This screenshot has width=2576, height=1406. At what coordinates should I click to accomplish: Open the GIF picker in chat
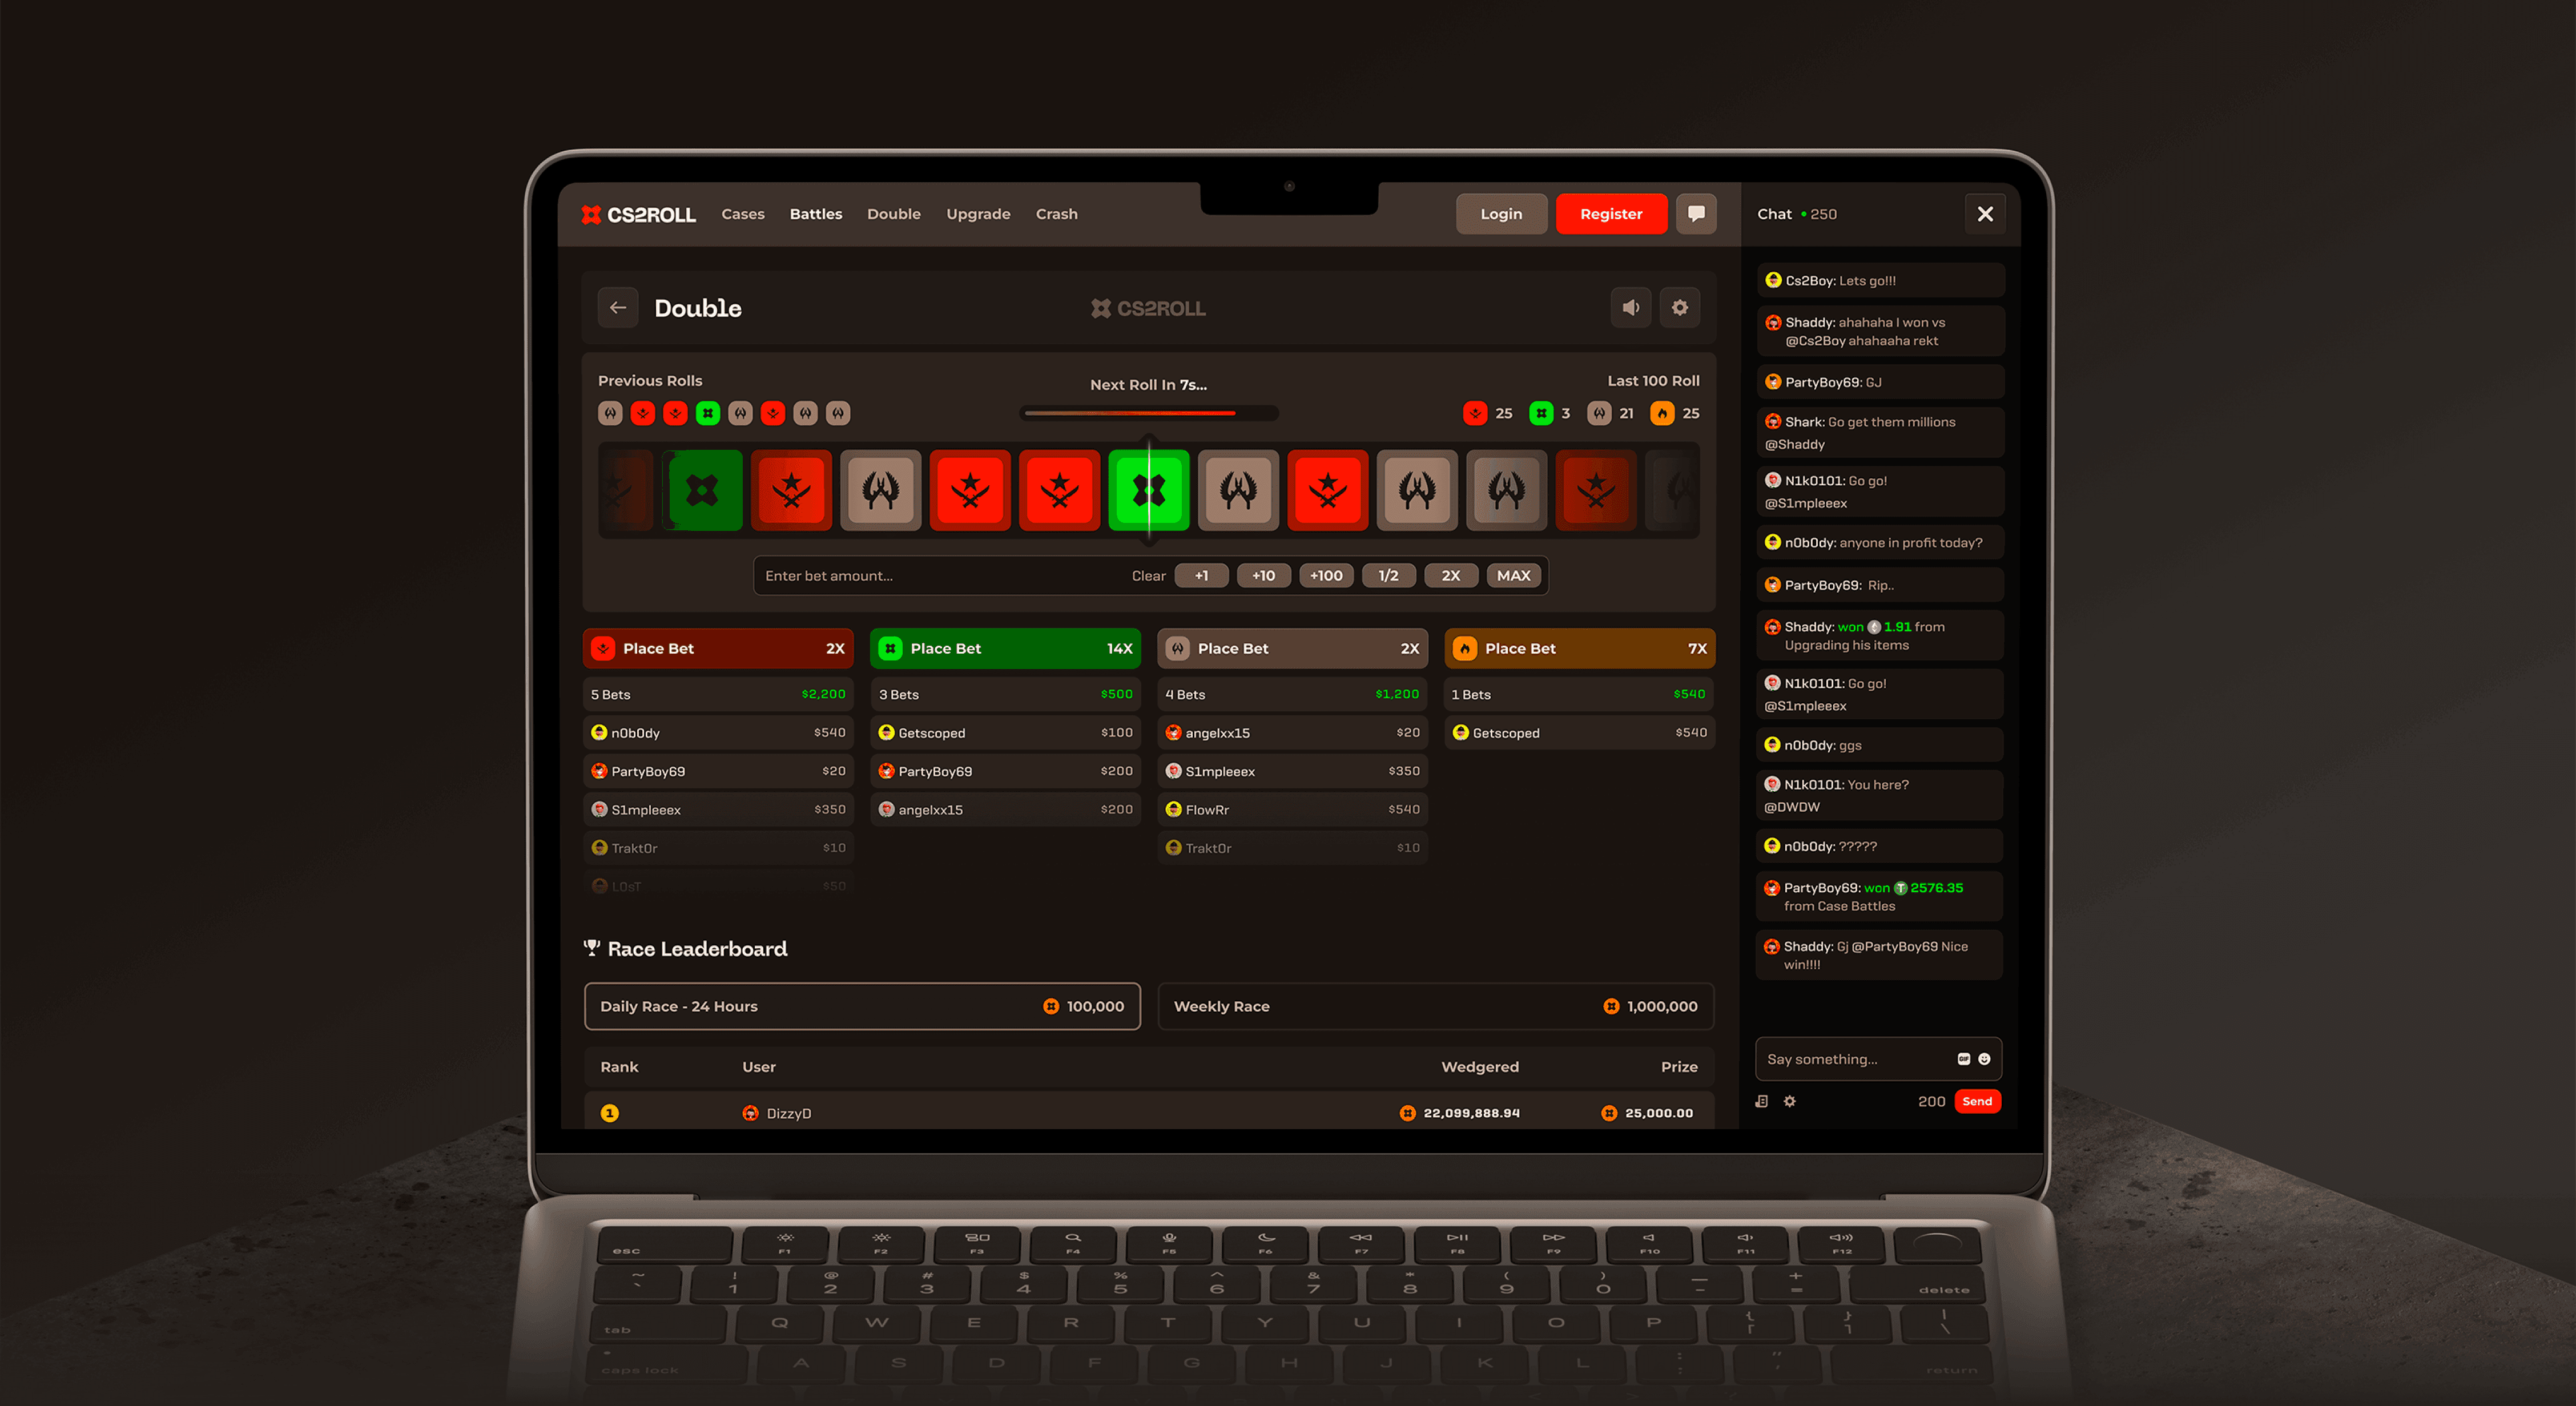point(1964,1059)
